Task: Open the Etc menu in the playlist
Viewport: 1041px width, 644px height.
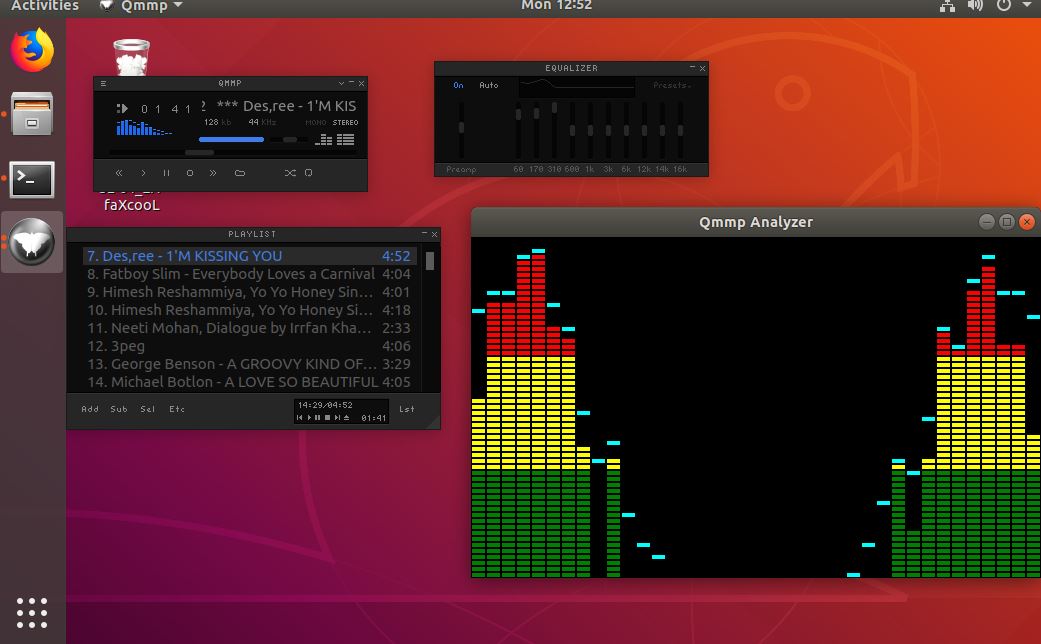Action: pos(177,409)
